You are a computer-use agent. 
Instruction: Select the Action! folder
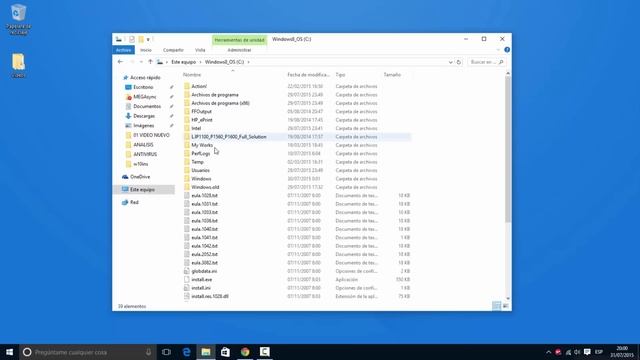pyautogui.click(x=199, y=86)
